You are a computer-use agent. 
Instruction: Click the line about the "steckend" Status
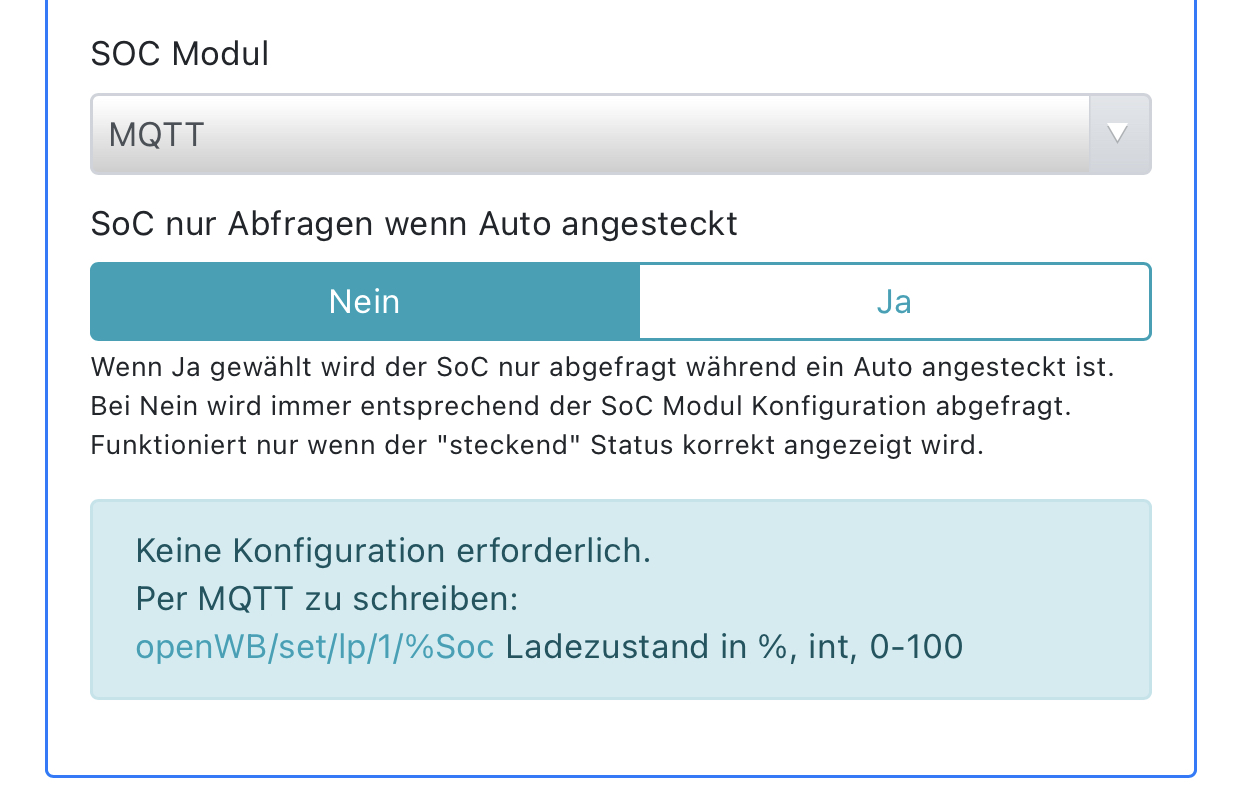click(537, 445)
